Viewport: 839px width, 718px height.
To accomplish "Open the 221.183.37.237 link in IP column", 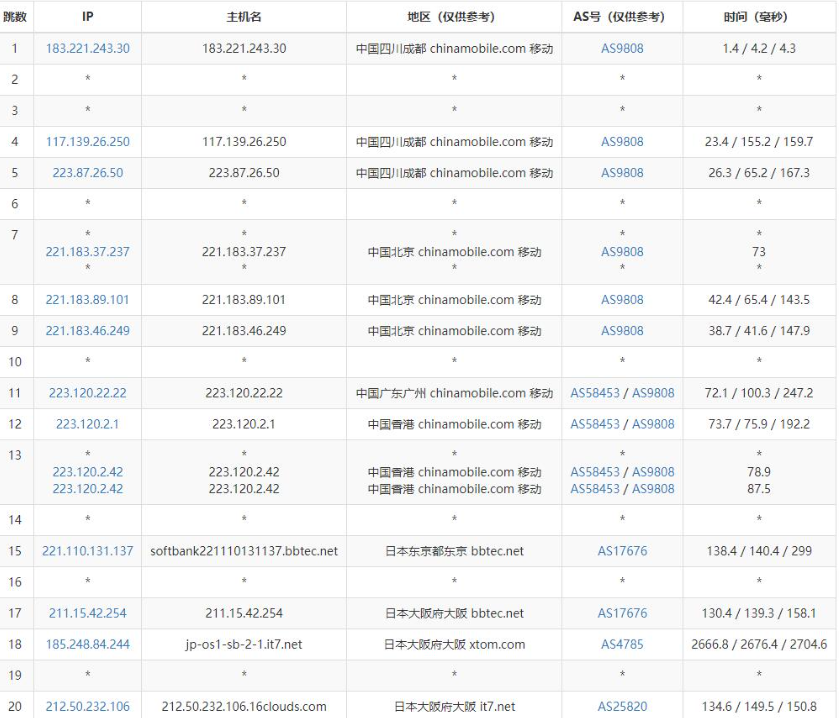I will 87,252.
